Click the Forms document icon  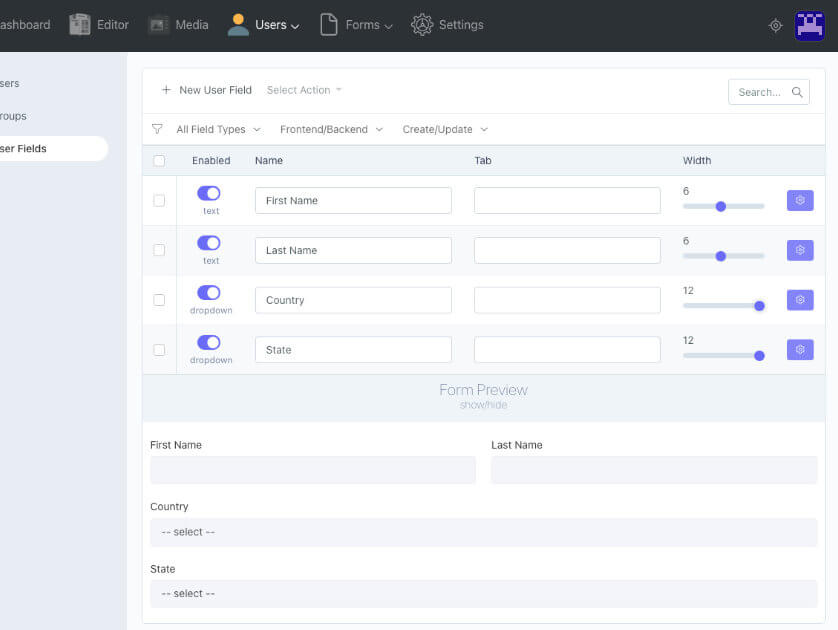click(x=329, y=25)
